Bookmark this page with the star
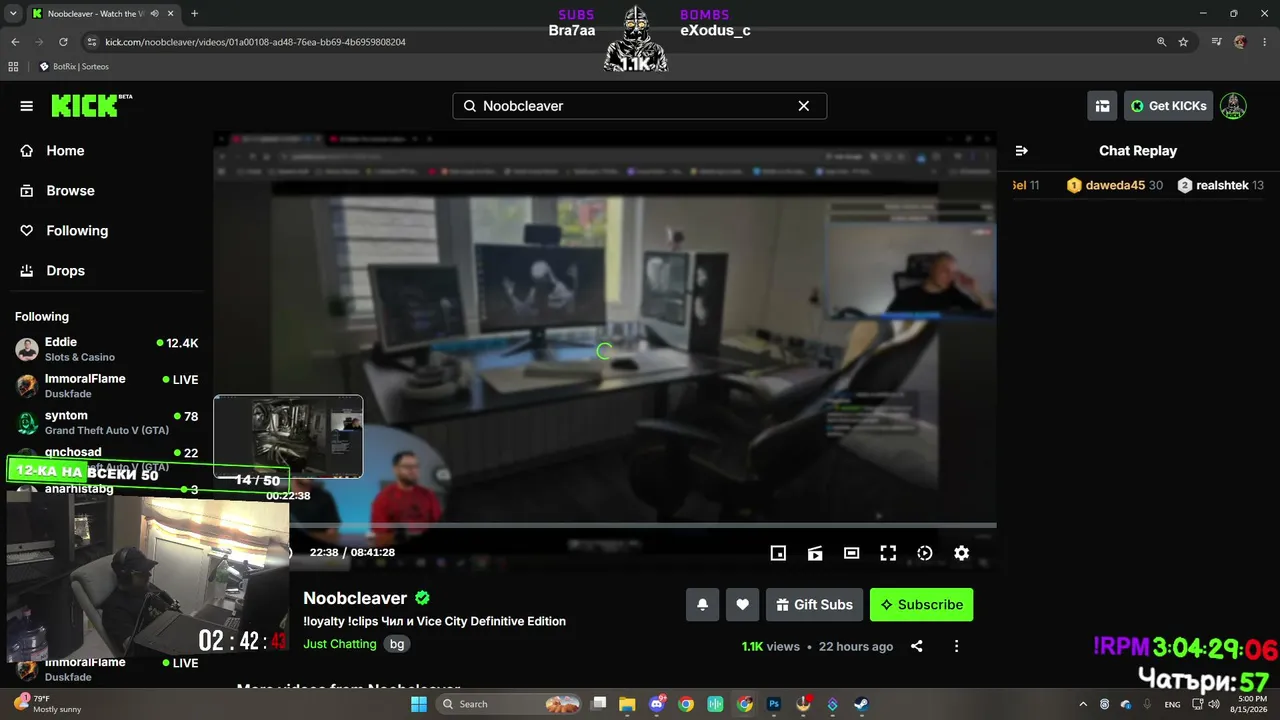Image resolution: width=1280 pixels, height=720 pixels. tap(1183, 42)
